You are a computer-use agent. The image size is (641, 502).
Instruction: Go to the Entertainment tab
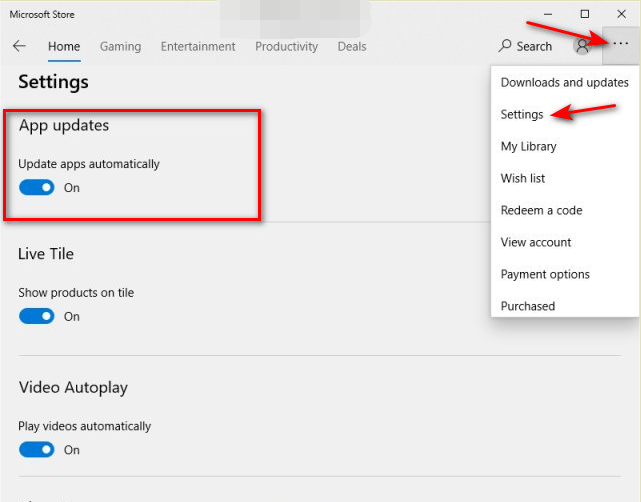198,46
